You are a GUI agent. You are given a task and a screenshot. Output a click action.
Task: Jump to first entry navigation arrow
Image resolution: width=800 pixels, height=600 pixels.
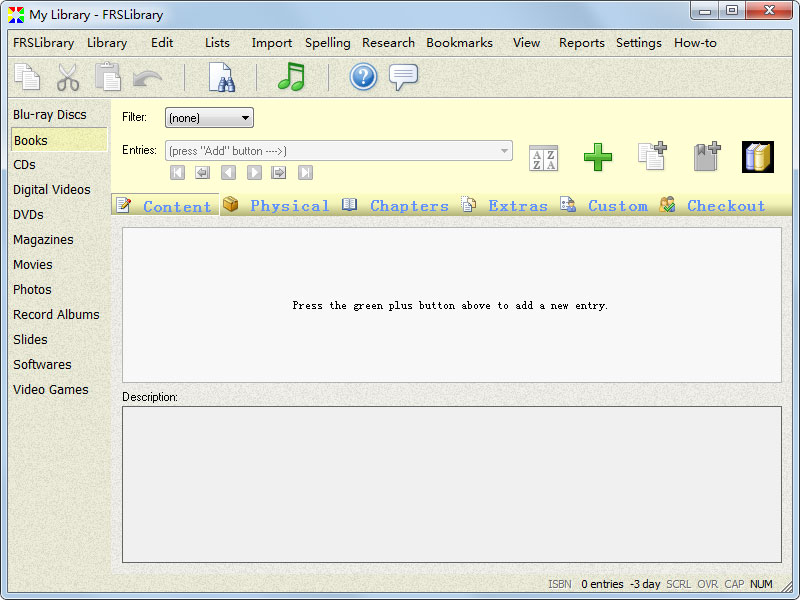pyautogui.click(x=178, y=173)
